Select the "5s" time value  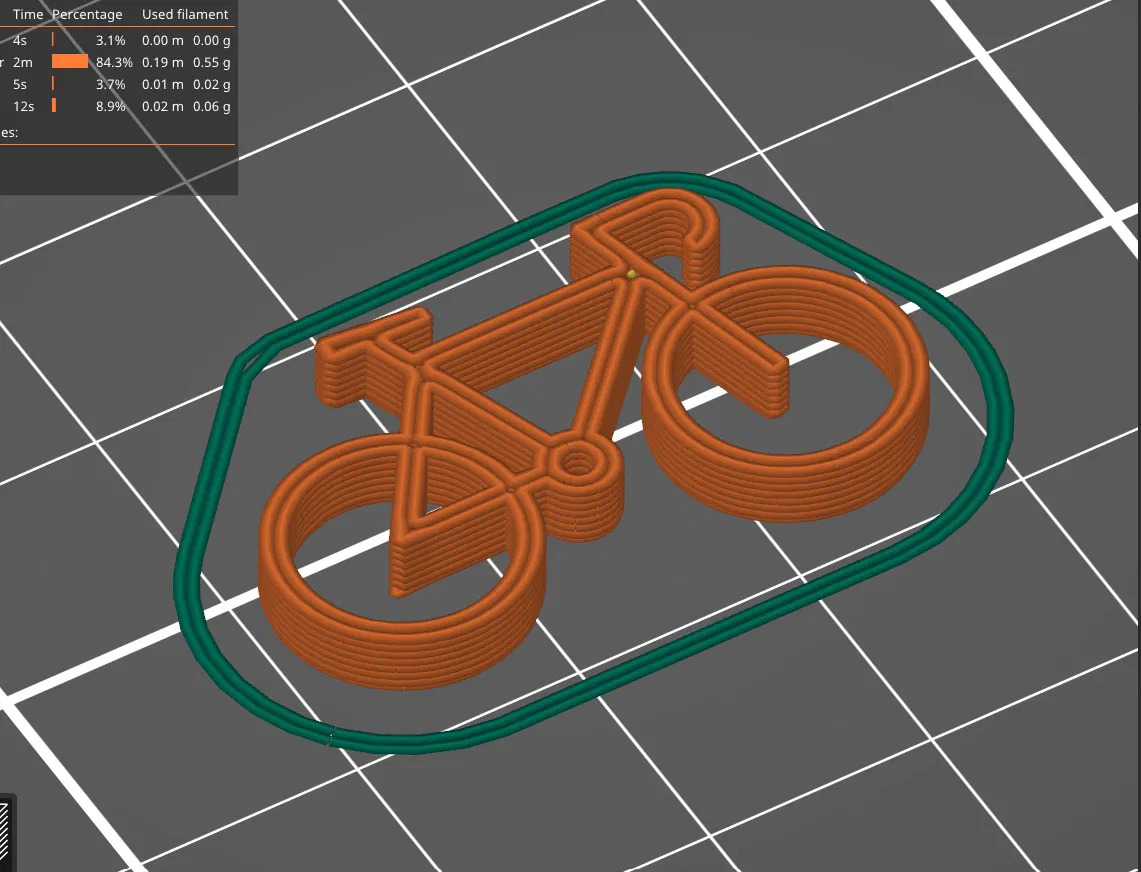pyautogui.click(x=20, y=84)
